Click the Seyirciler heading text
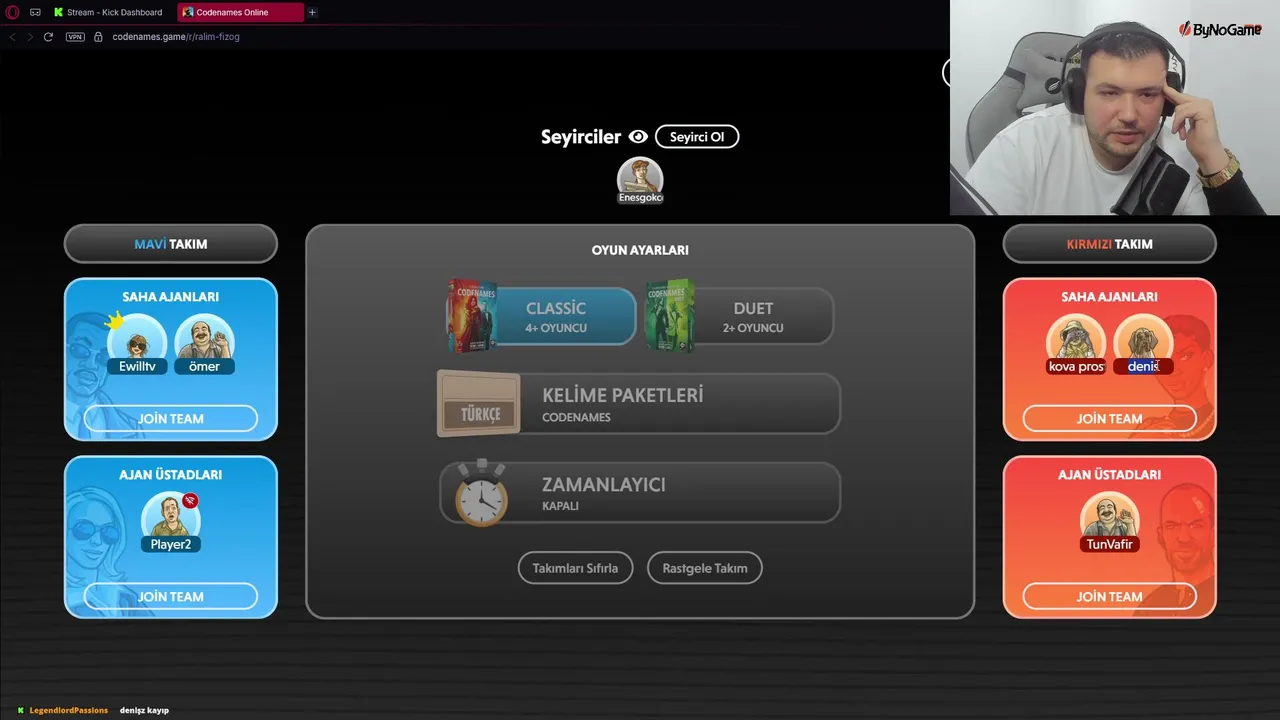 point(581,137)
